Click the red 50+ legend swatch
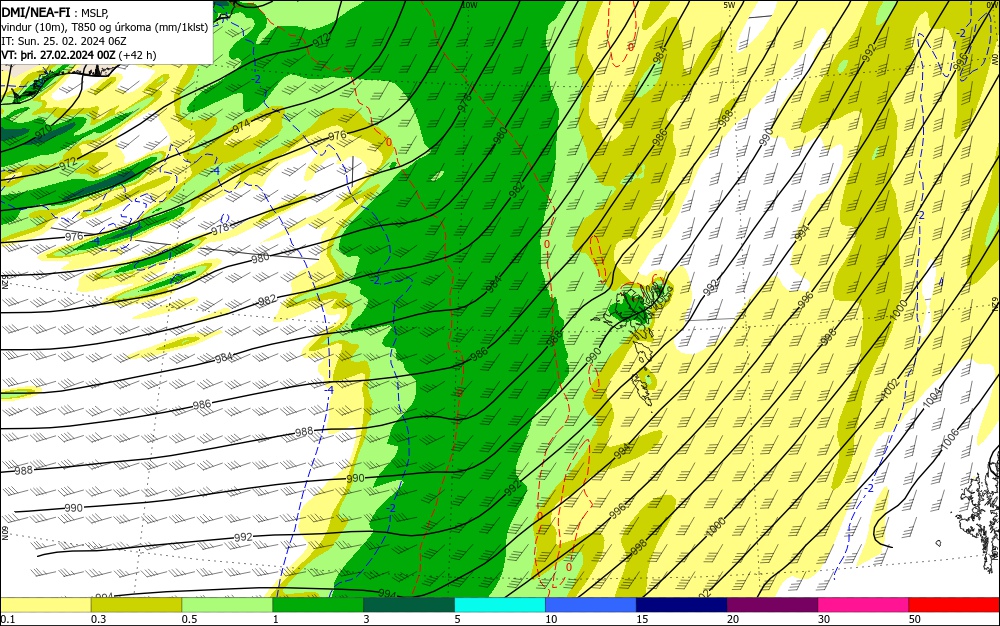The image size is (1000, 626). click(954, 605)
